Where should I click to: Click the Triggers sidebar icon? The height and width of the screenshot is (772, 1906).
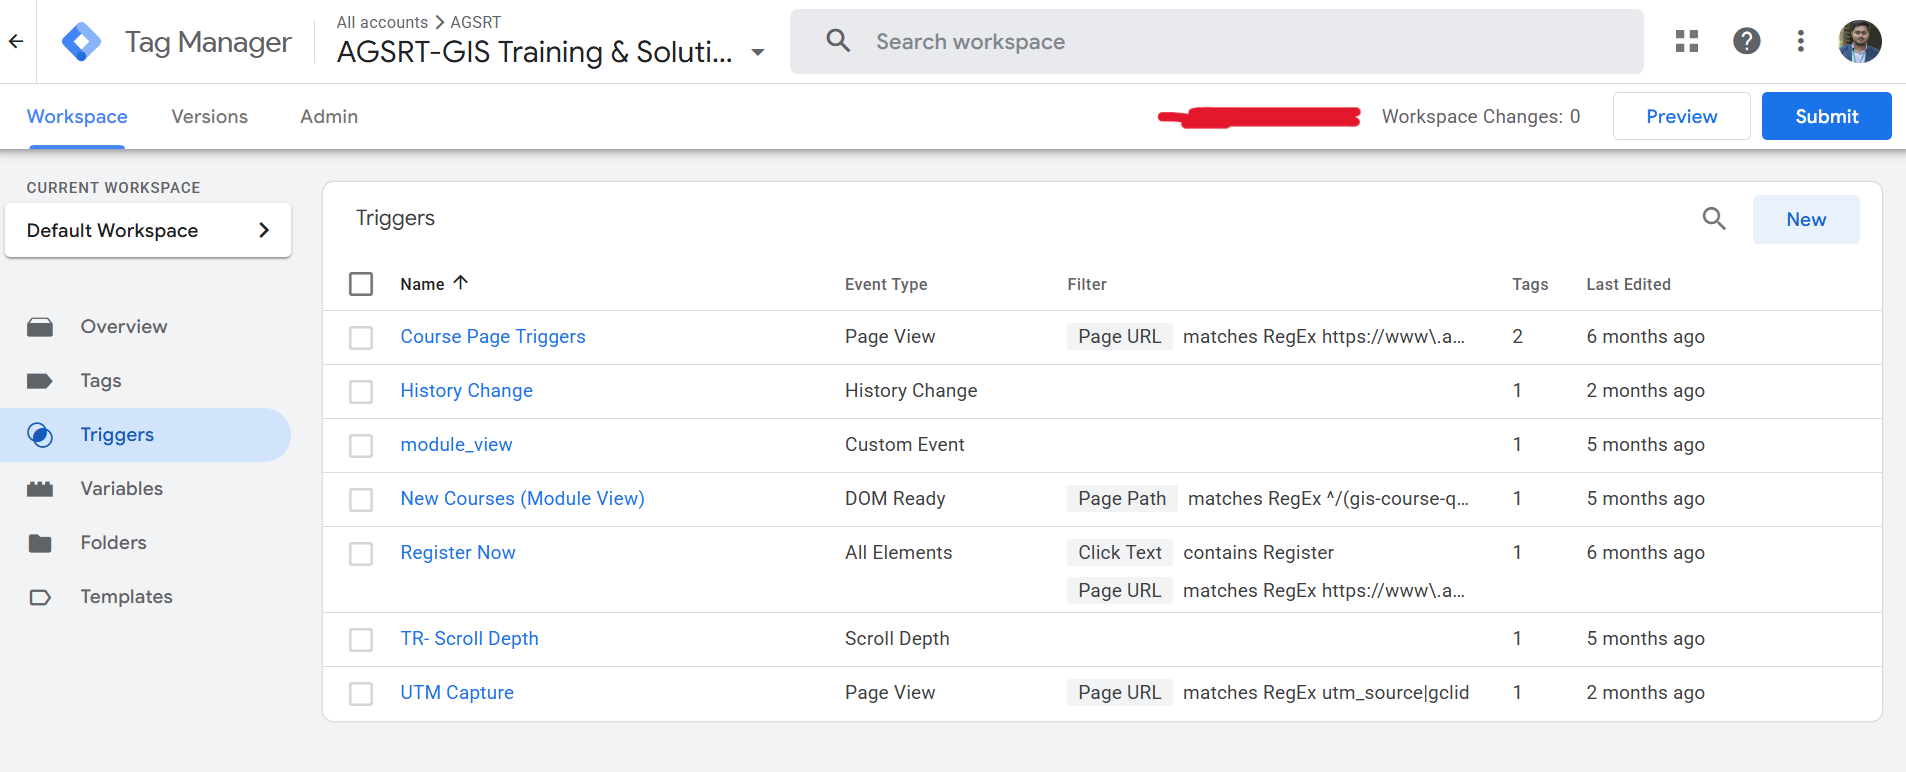pos(40,435)
